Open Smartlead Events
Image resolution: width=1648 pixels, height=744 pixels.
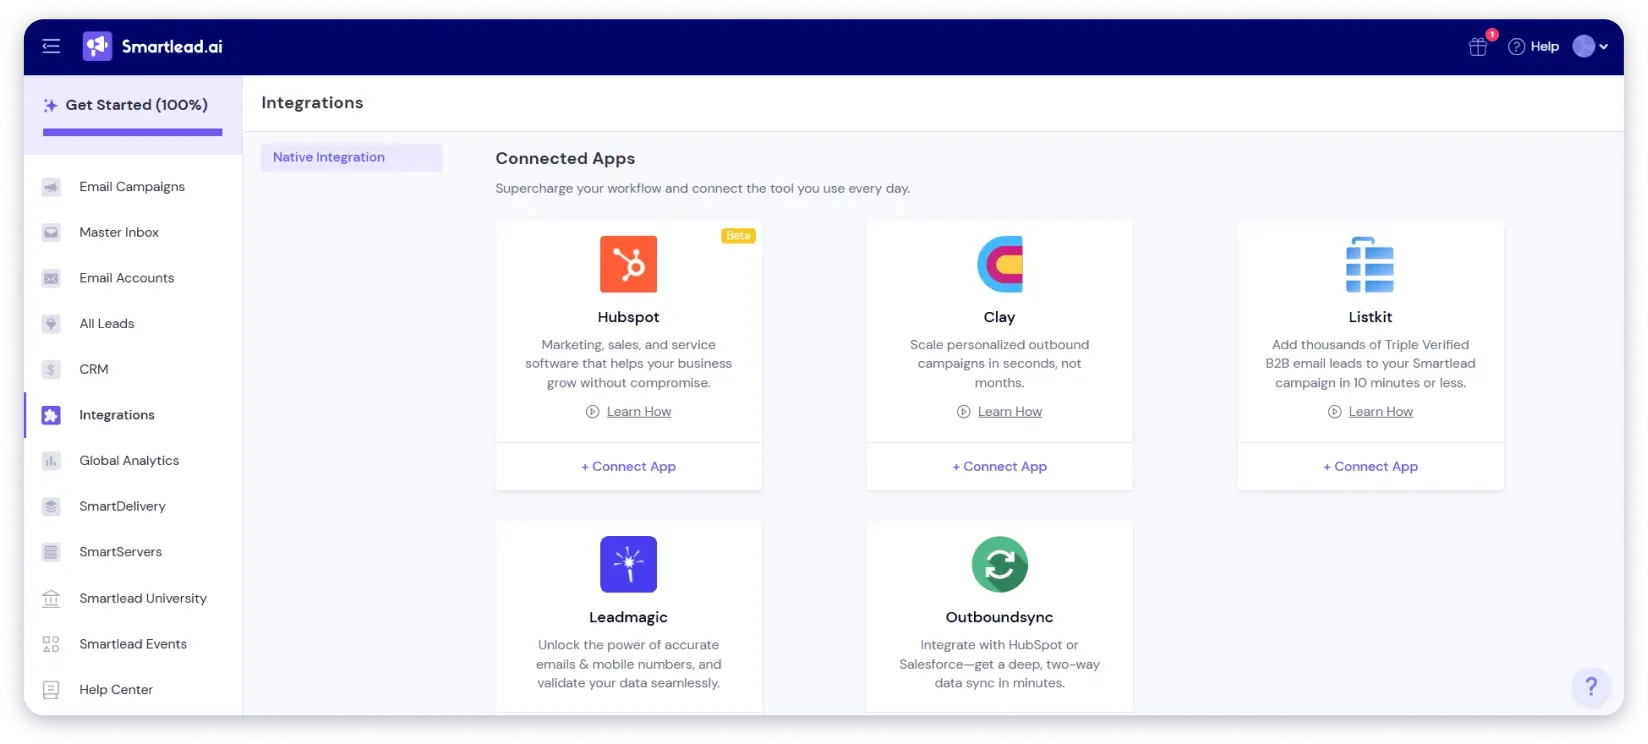tap(133, 644)
